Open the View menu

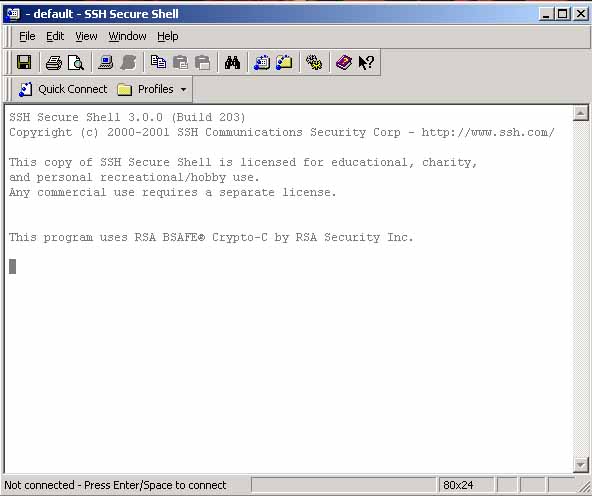[x=86, y=36]
